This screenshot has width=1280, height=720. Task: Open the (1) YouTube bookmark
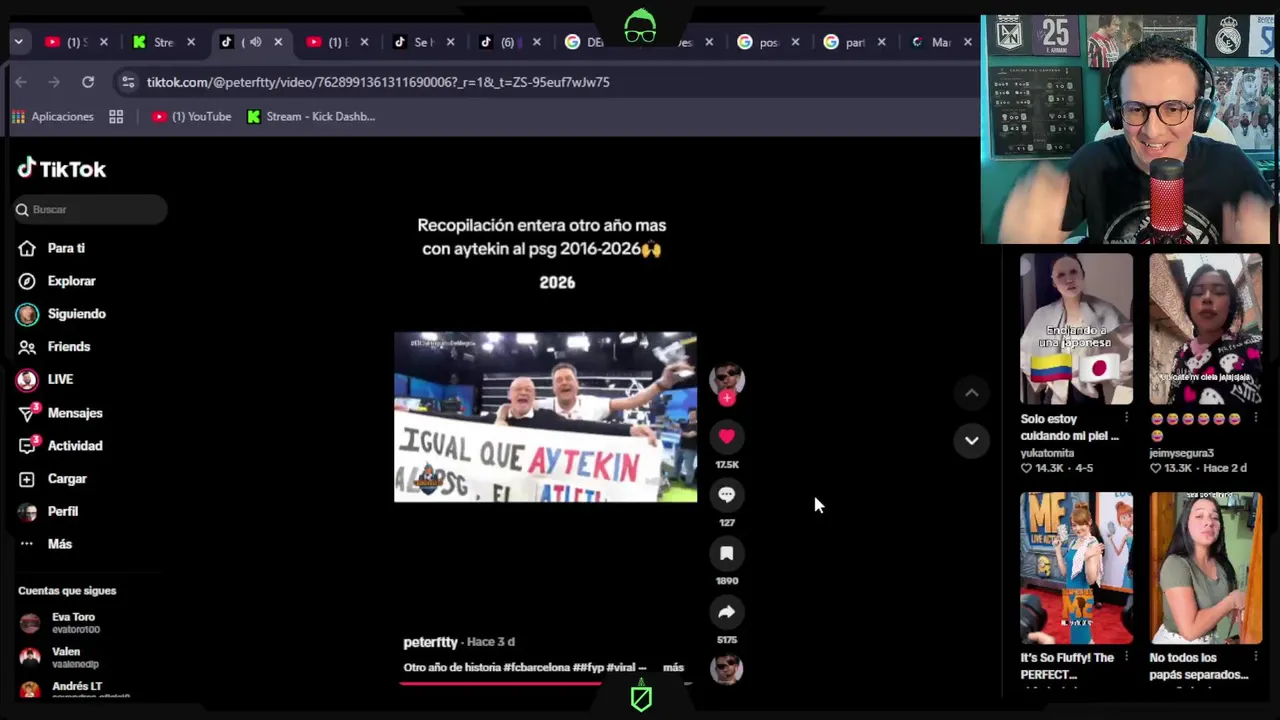coord(192,117)
